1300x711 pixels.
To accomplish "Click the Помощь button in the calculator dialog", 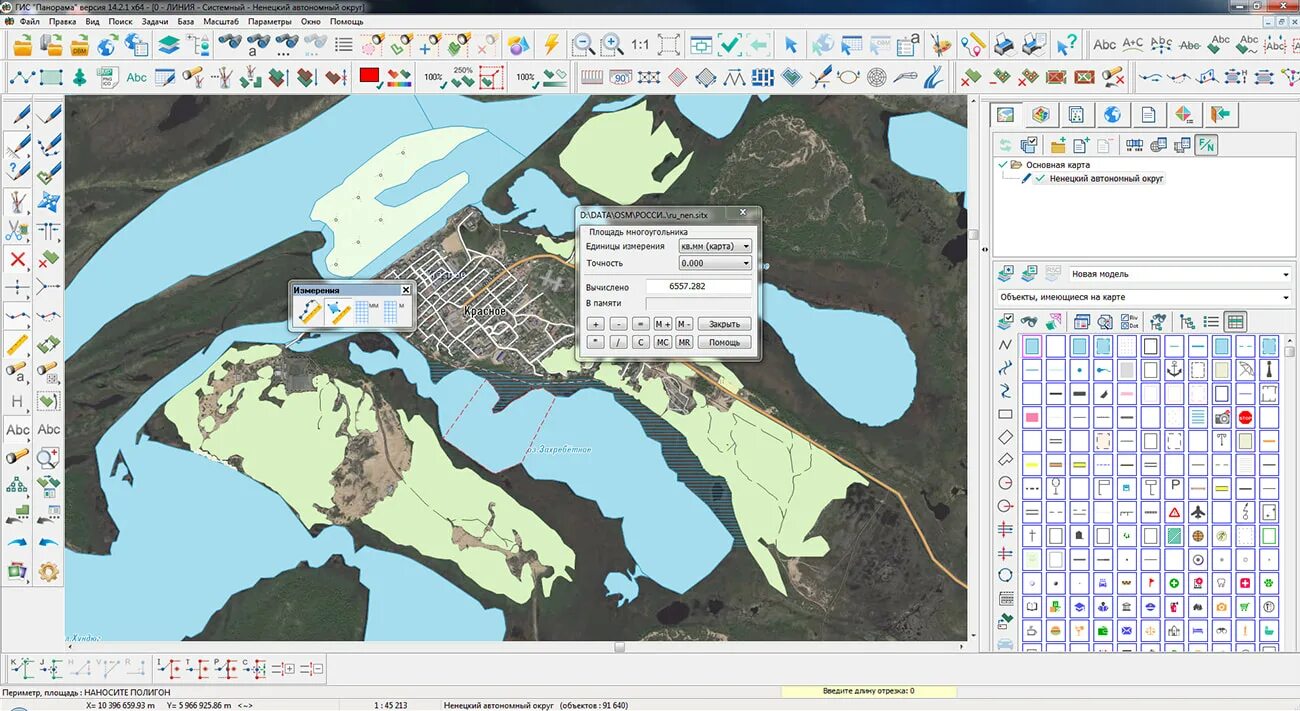I will click(724, 342).
